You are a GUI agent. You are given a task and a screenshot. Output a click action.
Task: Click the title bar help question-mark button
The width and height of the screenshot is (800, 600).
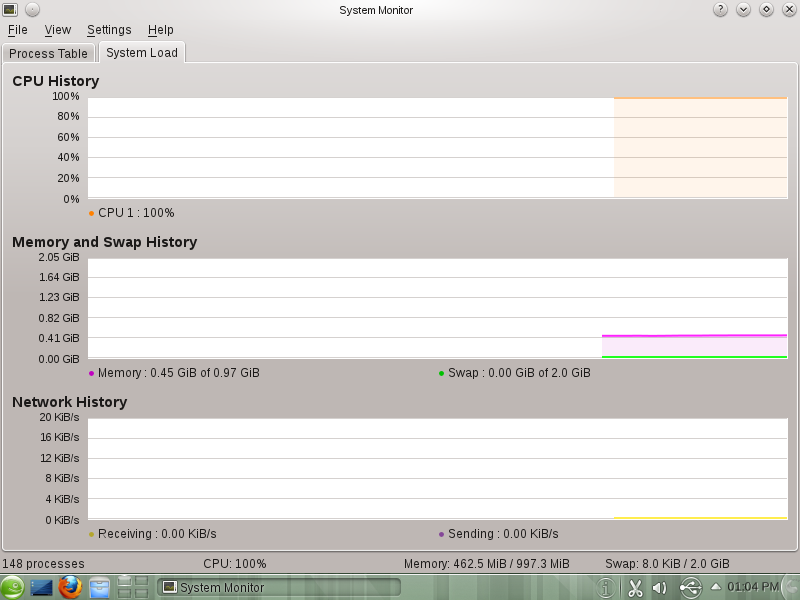(720, 10)
